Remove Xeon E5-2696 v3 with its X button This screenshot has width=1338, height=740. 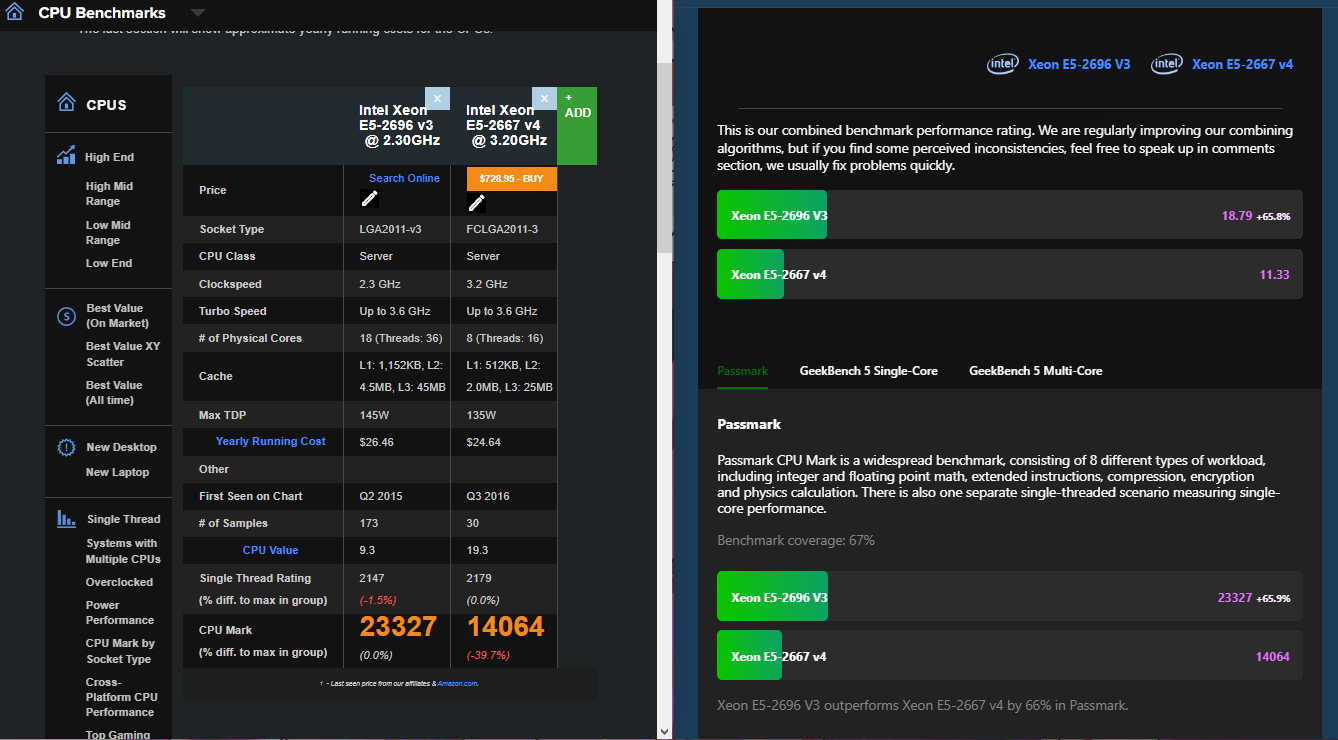click(x=437, y=98)
